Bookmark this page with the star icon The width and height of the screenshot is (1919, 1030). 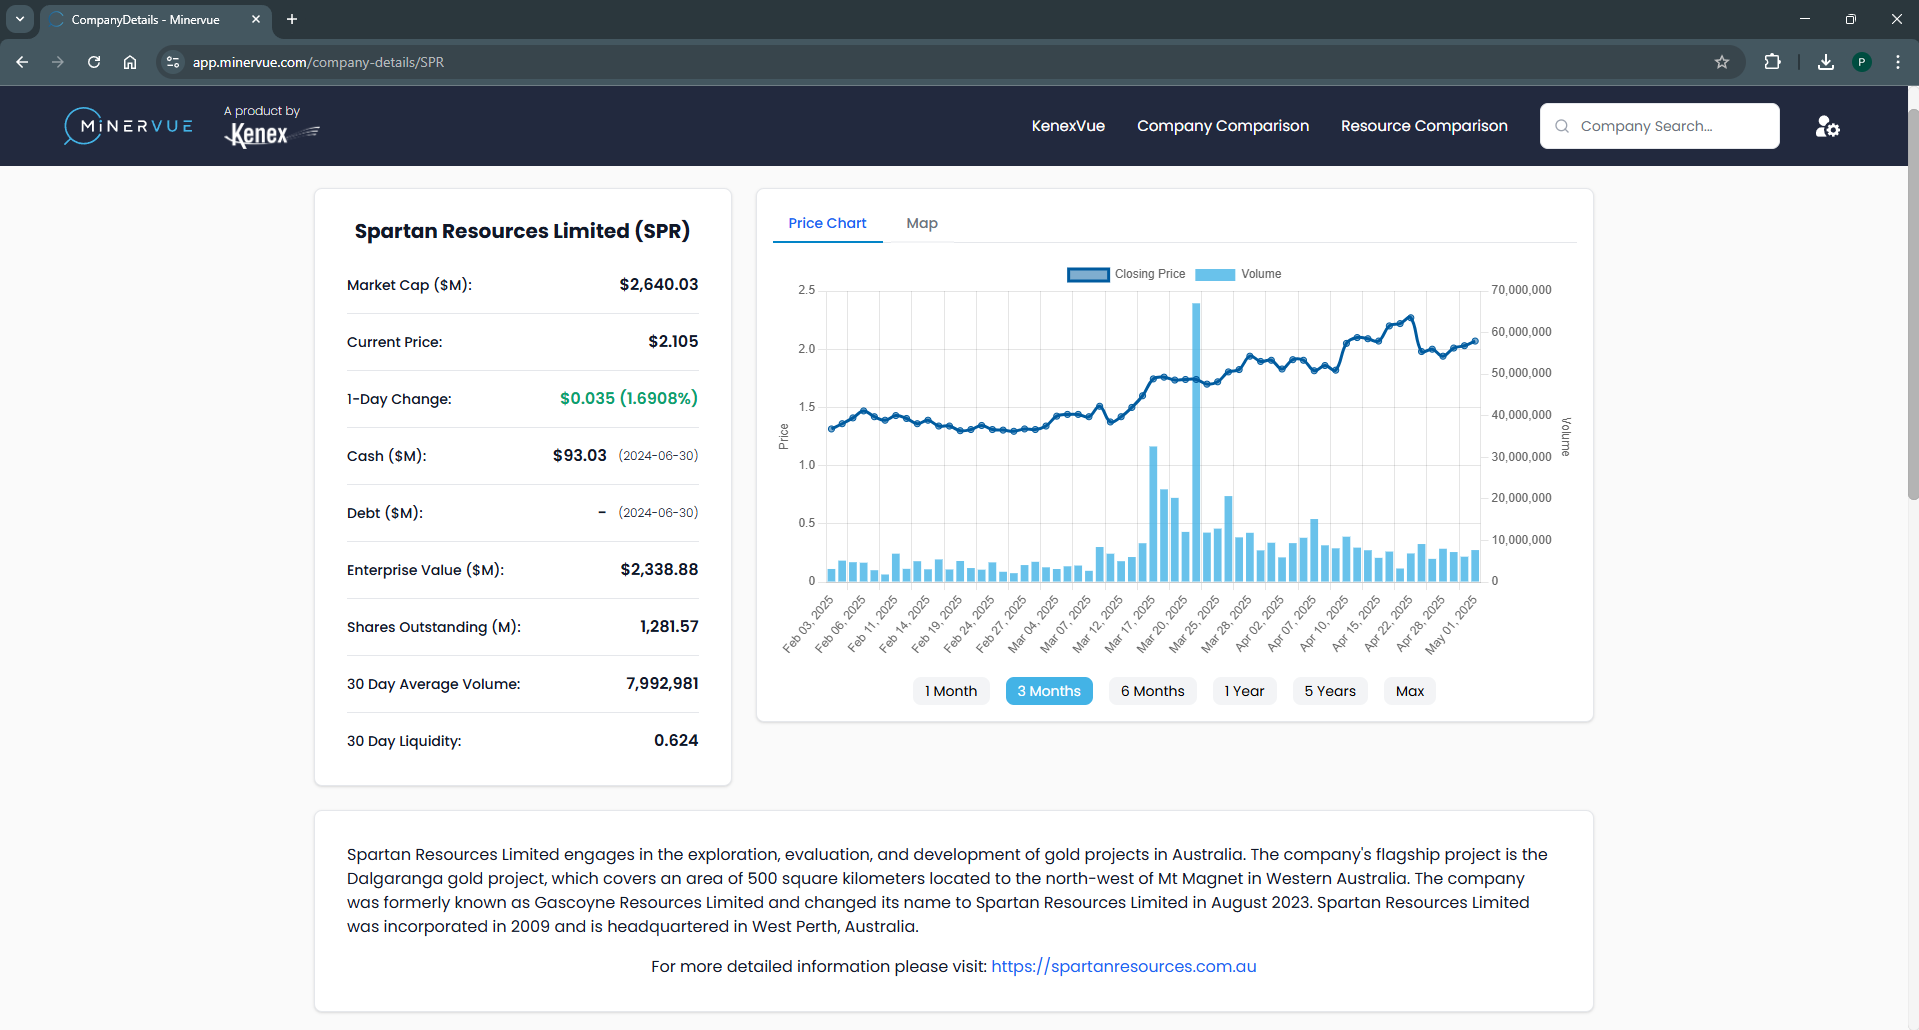pos(1721,62)
